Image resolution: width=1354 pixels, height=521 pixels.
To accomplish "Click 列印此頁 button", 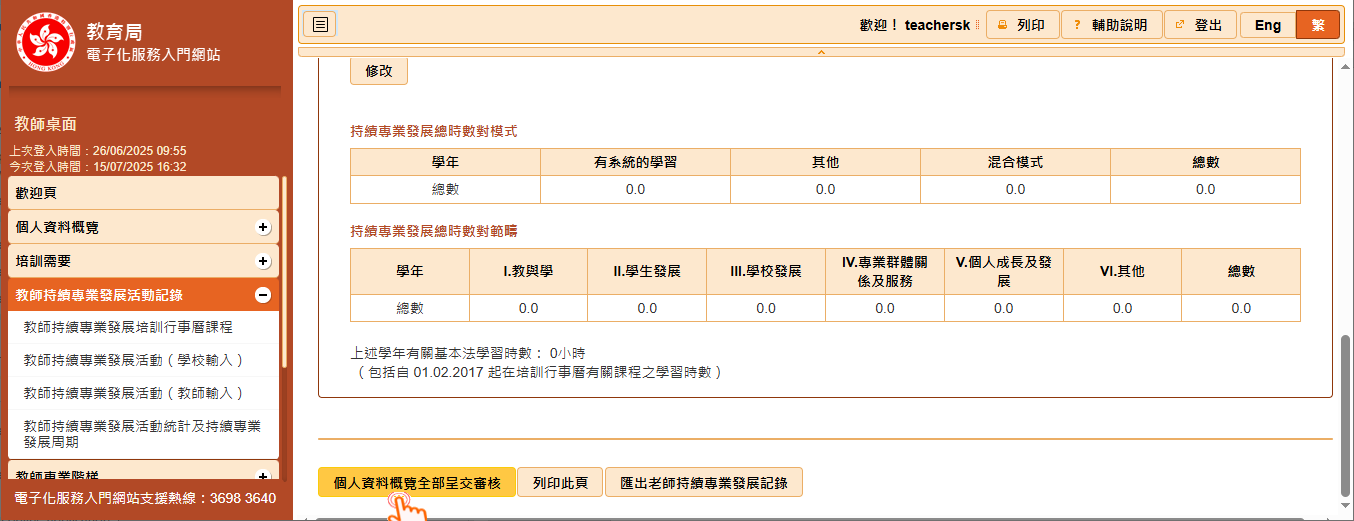I will point(560,482).
